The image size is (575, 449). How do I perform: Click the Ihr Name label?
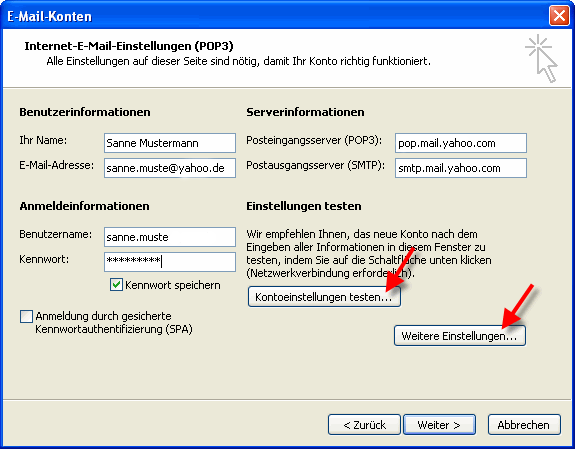click(x=43, y=140)
